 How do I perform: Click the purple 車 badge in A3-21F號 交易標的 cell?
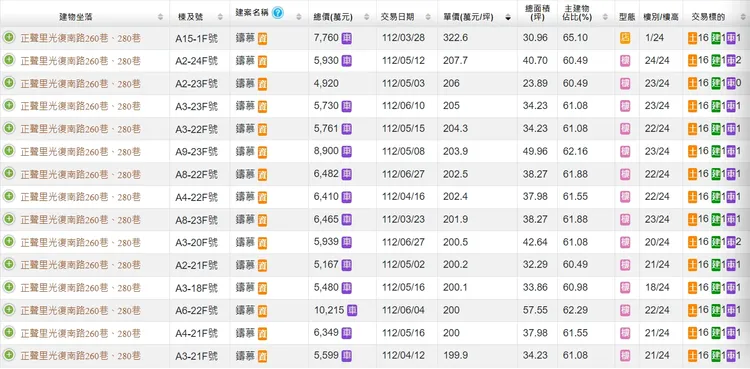pyautogui.click(x=730, y=356)
